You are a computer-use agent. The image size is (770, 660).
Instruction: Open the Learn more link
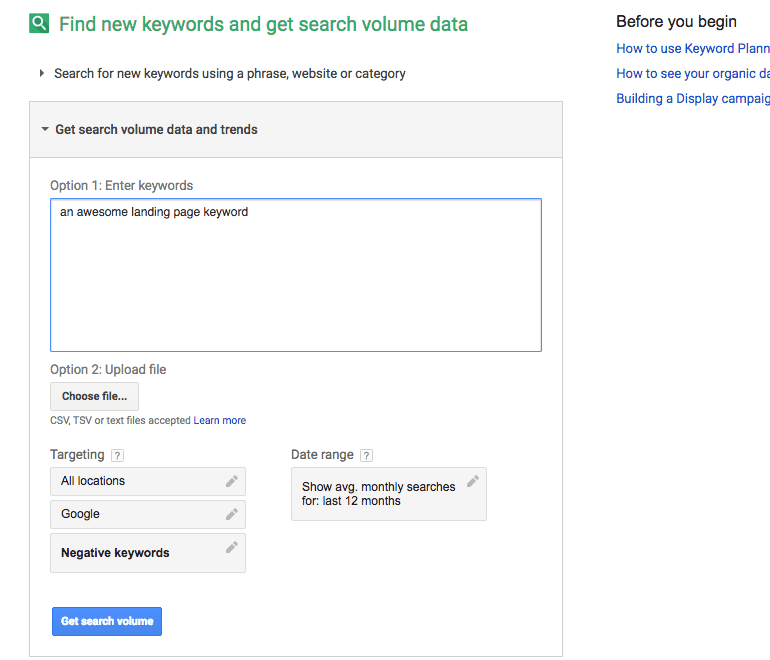coord(220,421)
